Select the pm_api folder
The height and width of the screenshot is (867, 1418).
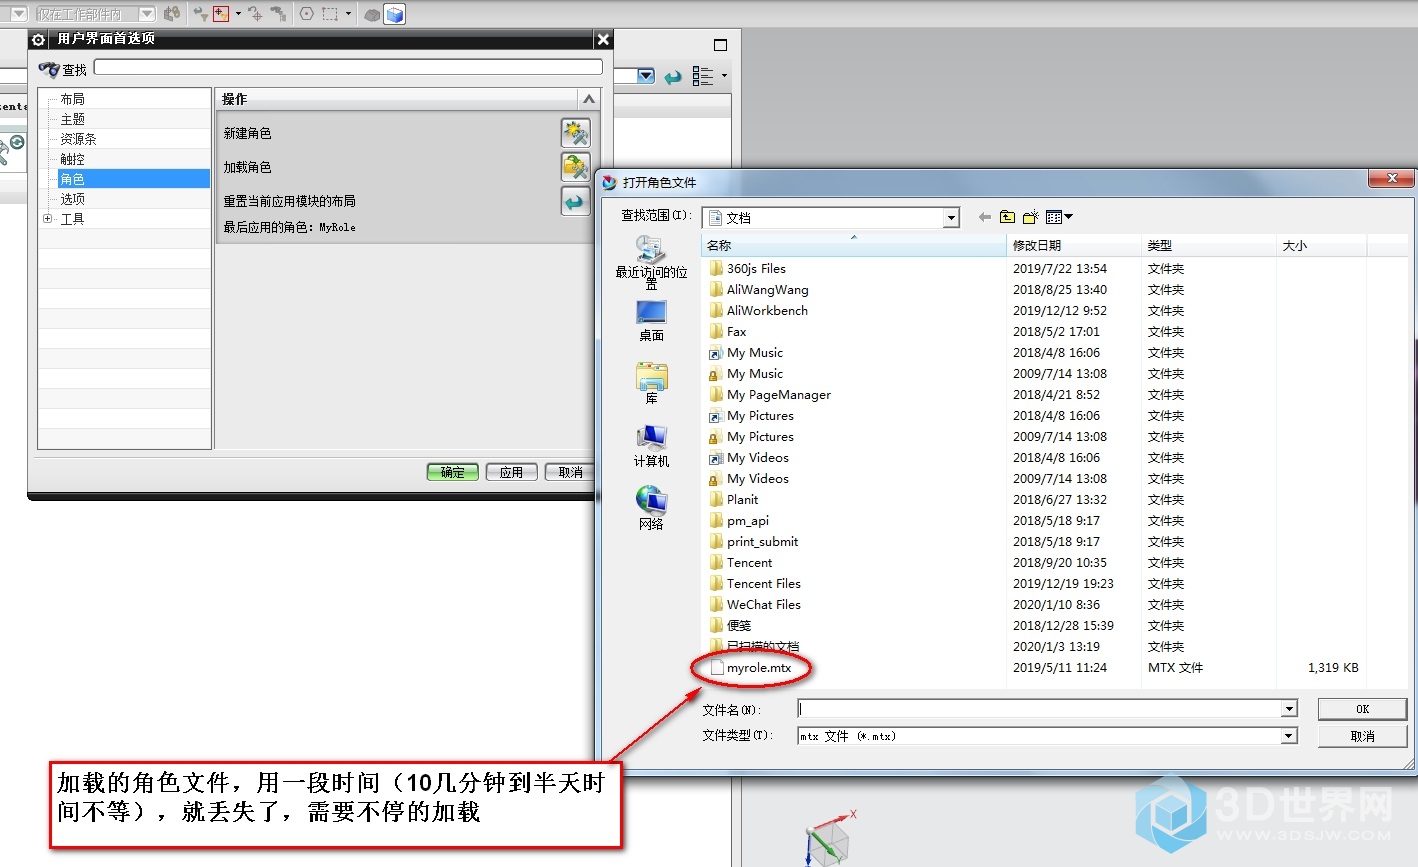pyautogui.click(x=747, y=521)
